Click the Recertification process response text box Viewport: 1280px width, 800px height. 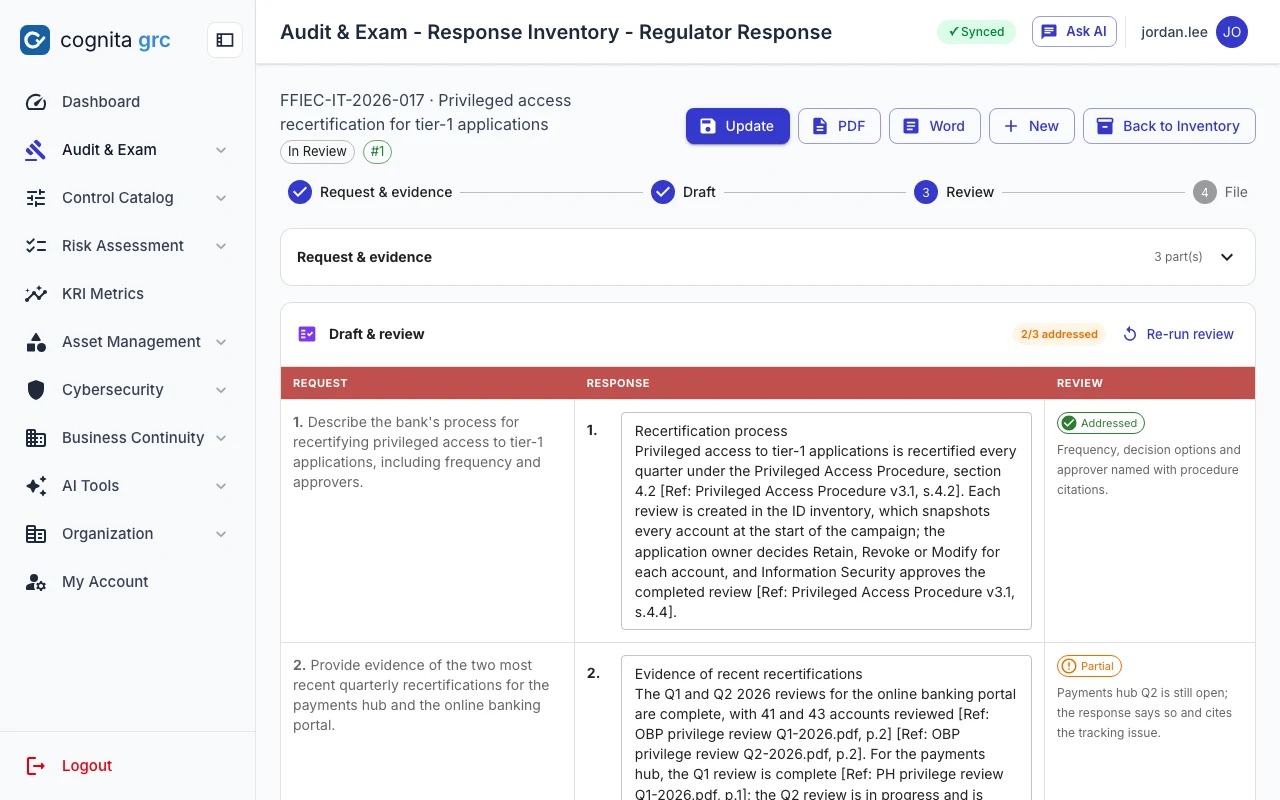826,521
